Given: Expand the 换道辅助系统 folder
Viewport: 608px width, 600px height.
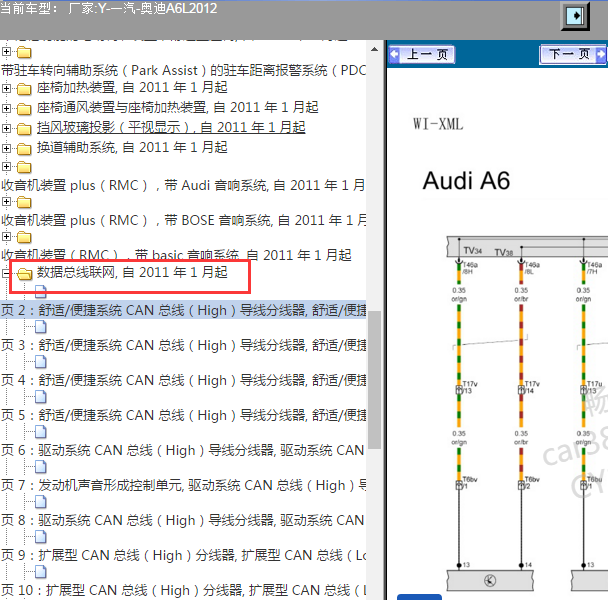Looking at the screenshot, I should coord(6,148).
